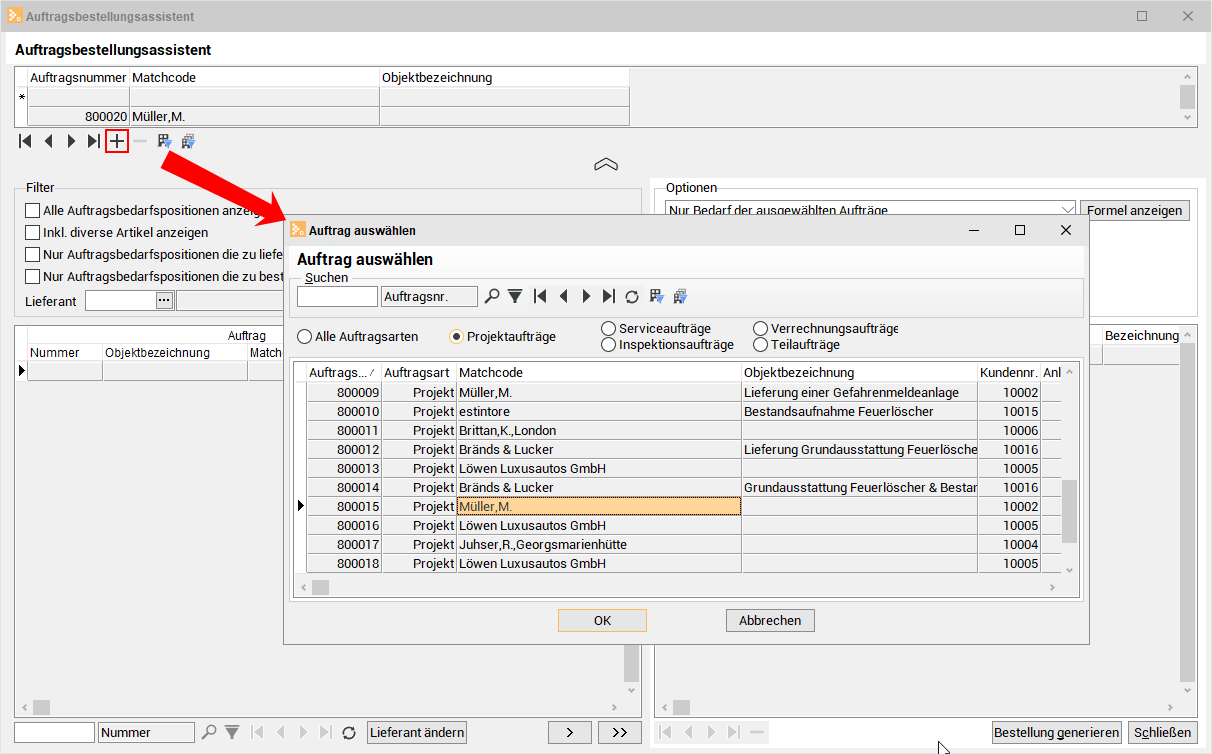
Task: Go to previous record in Auftragsbestellungsassistent order toolbar
Action: [48, 142]
